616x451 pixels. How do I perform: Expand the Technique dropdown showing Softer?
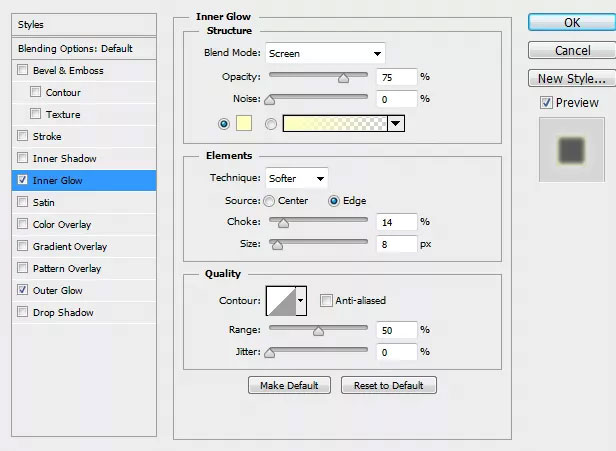297,179
